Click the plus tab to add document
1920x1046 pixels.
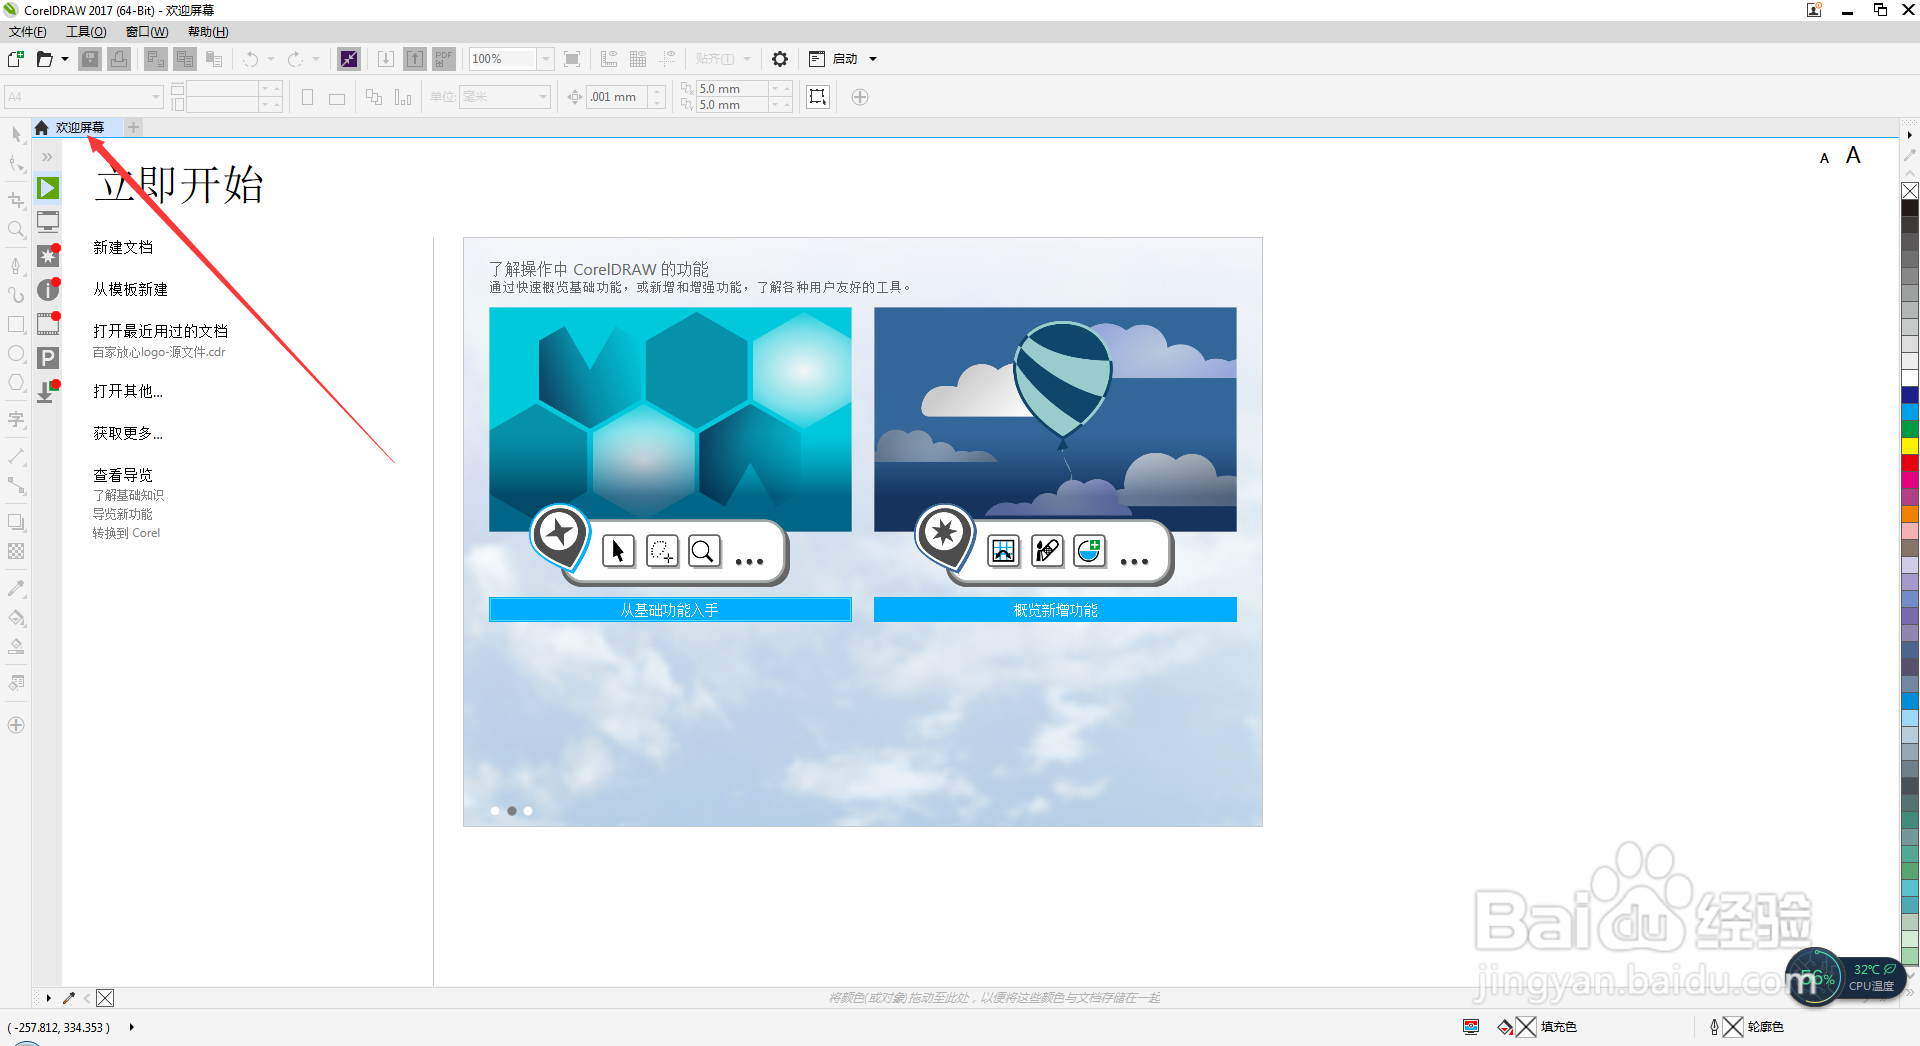coord(134,127)
